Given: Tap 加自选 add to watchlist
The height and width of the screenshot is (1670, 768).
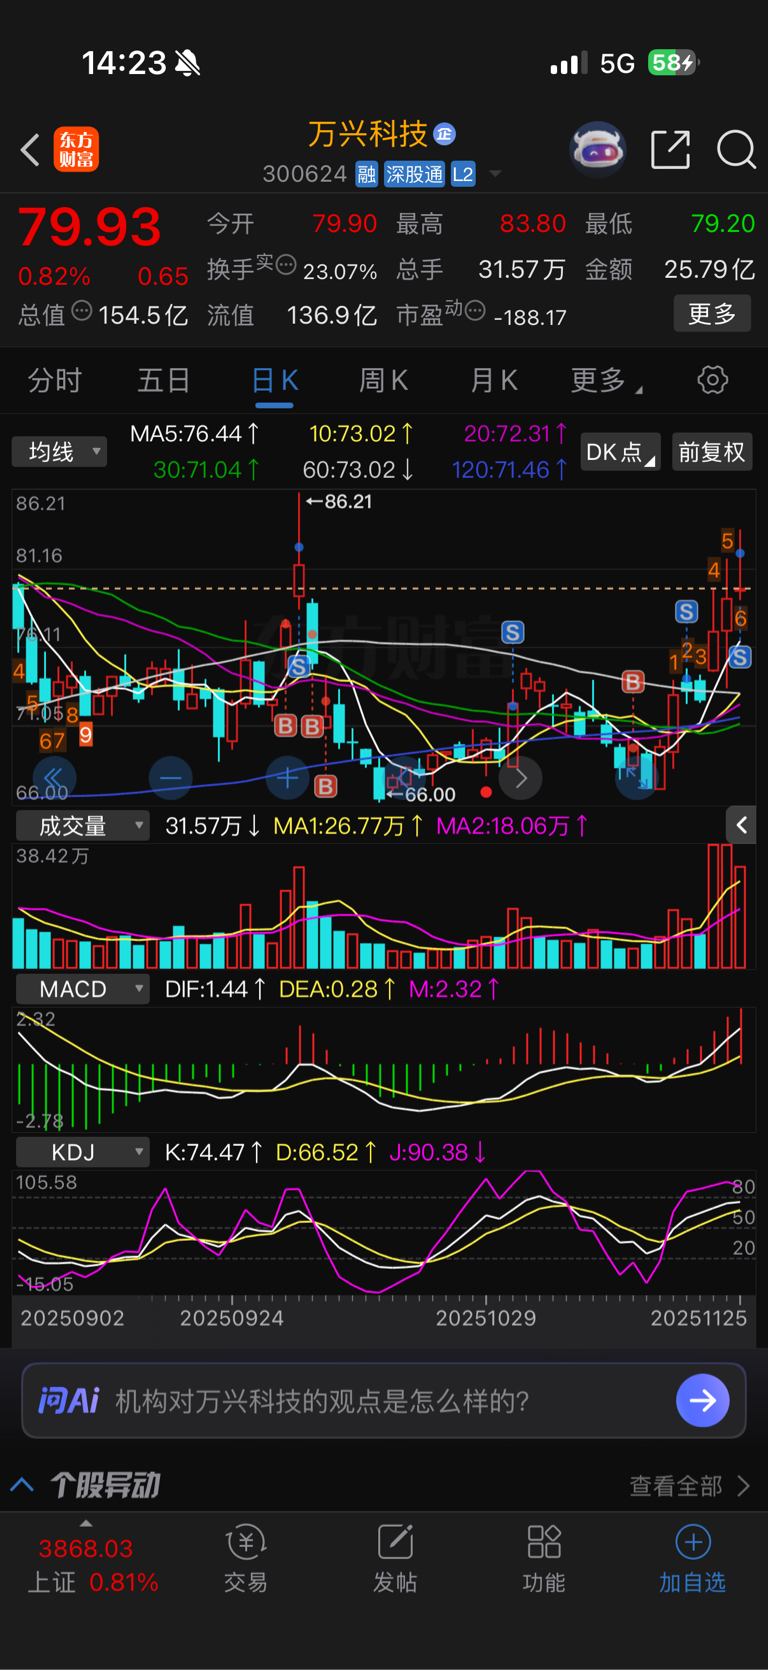Looking at the screenshot, I should 692,1558.
